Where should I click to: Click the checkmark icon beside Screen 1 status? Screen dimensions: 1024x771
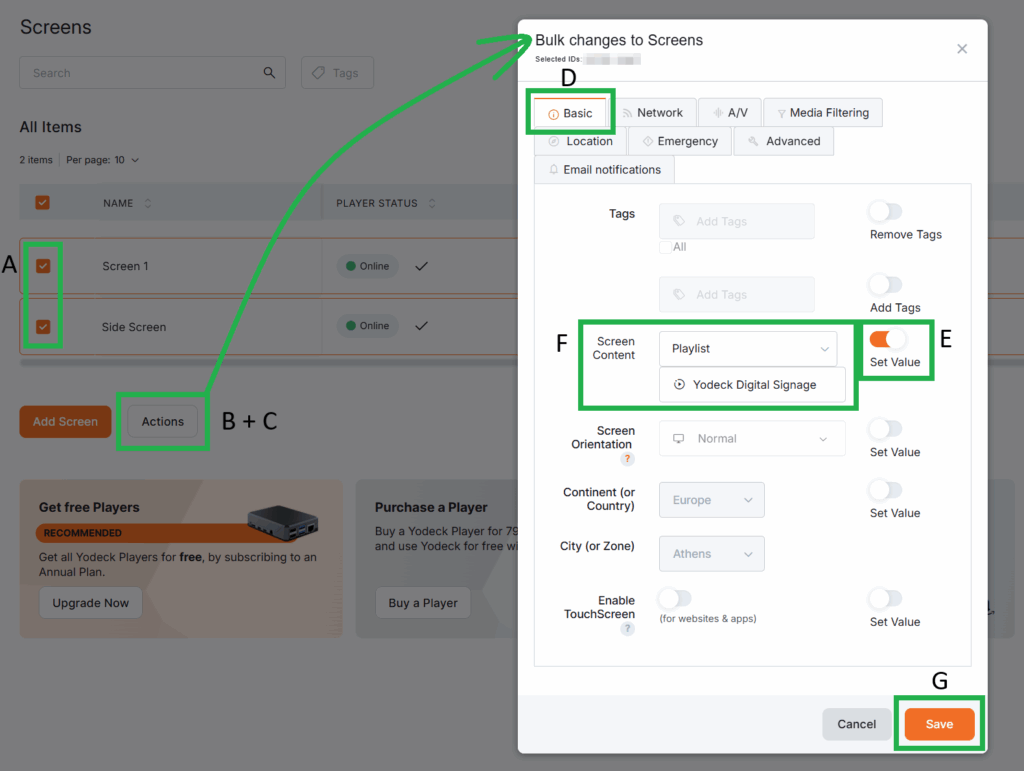click(x=421, y=266)
